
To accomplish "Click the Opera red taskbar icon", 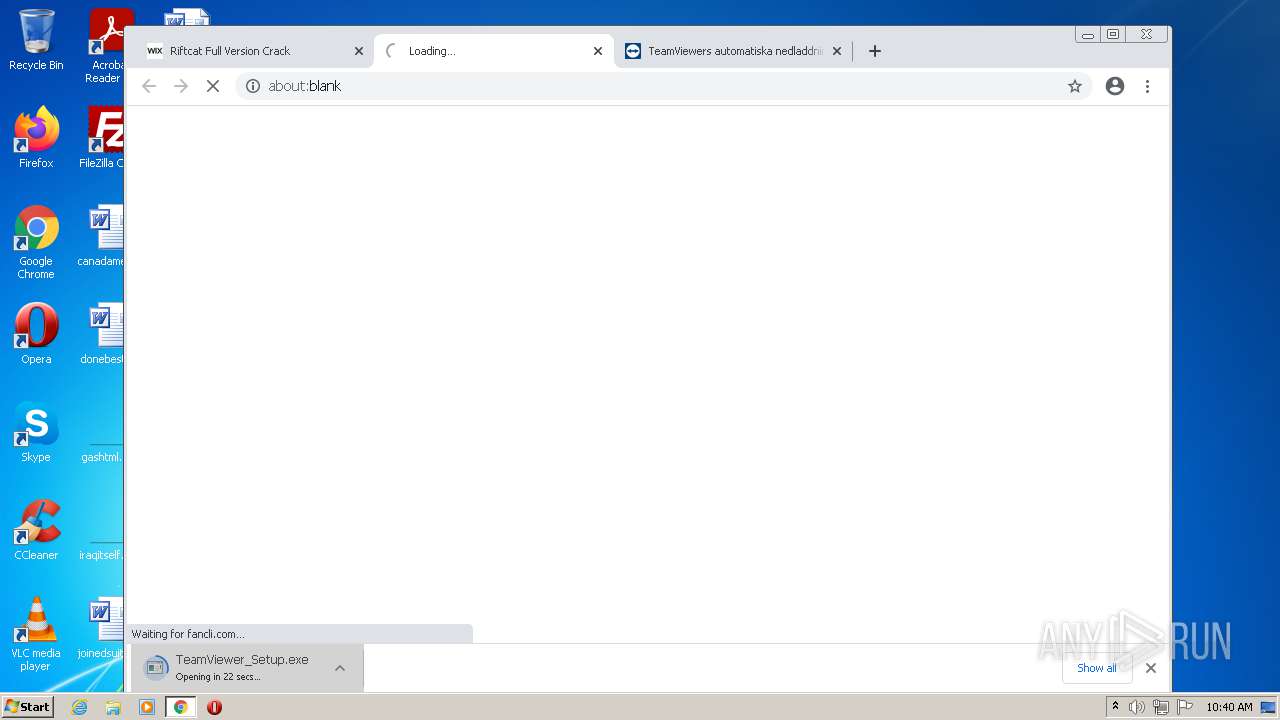I will point(214,707).
